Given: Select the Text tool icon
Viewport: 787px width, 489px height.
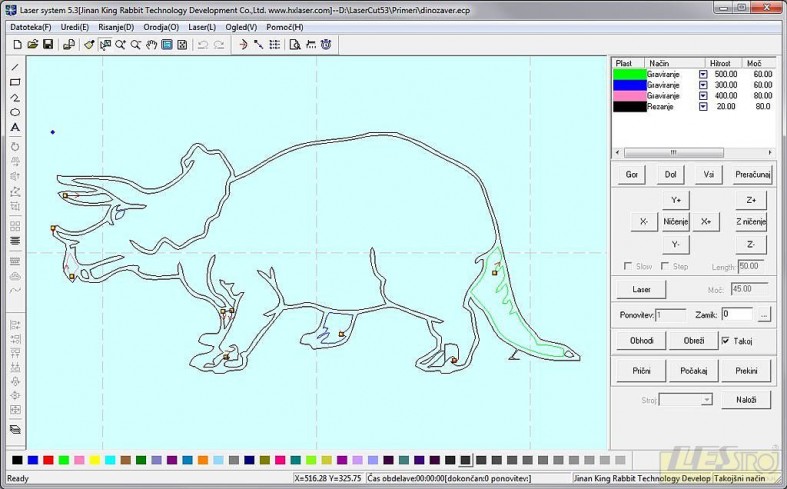Looking at the screenshot, I should (15, 128).
